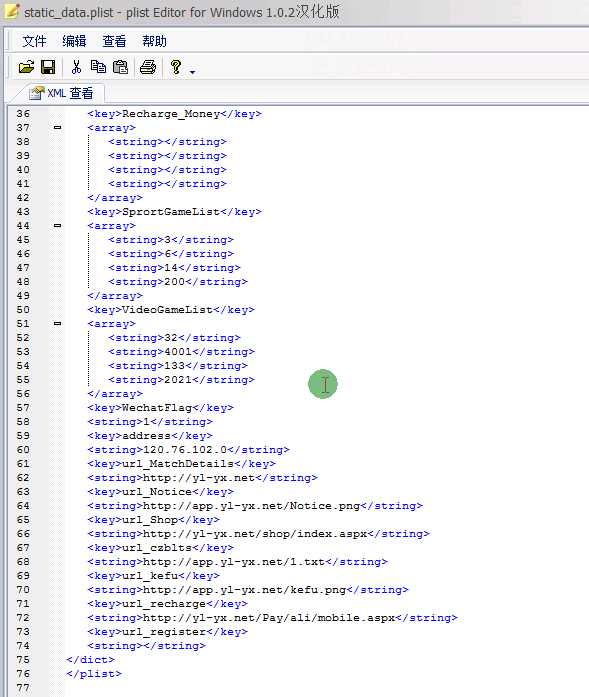
Task: Click the Help question mark icon
Action: point(176,67)
